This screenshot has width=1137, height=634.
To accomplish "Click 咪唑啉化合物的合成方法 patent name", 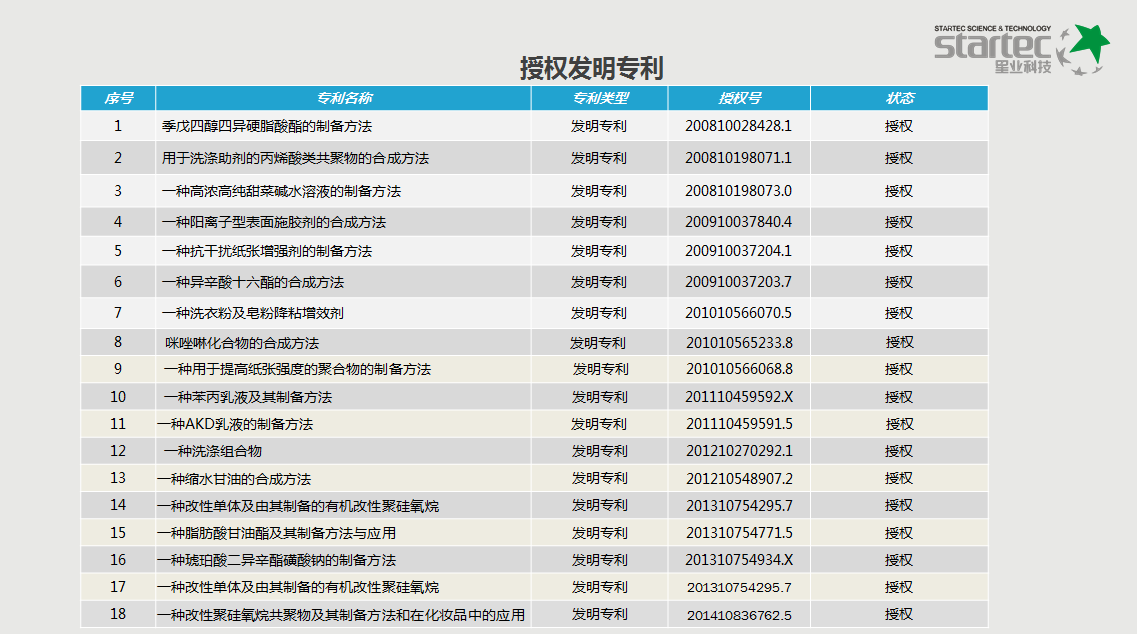I will [x=242, y=343].
